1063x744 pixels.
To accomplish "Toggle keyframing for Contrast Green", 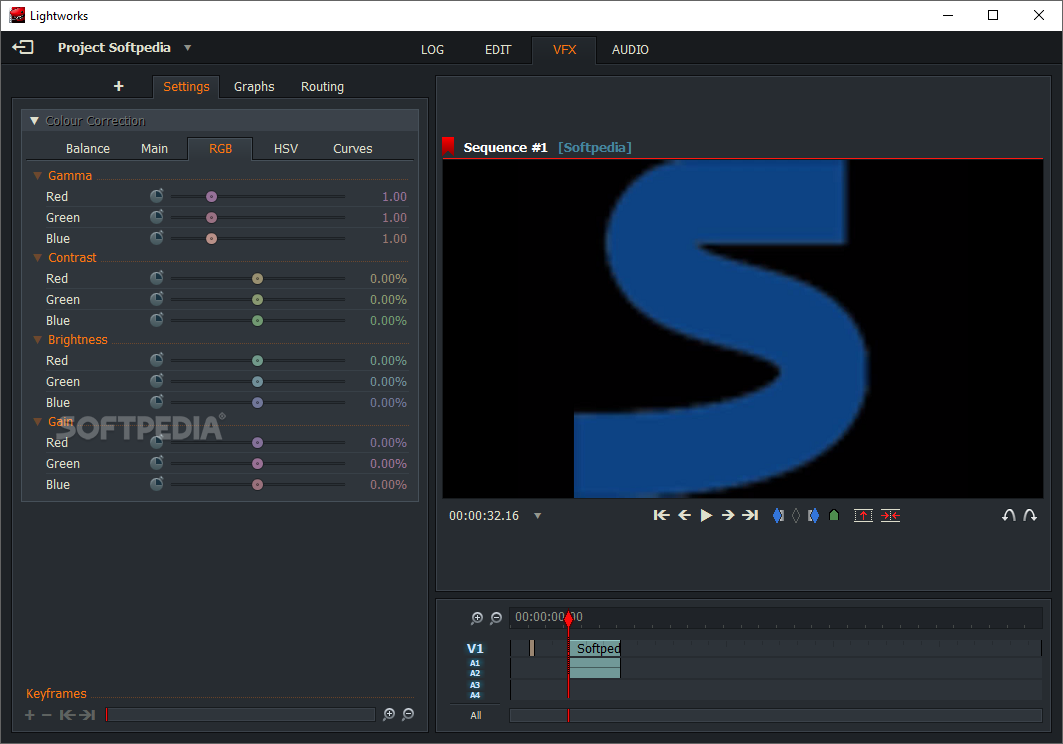I will click(157, 299).
